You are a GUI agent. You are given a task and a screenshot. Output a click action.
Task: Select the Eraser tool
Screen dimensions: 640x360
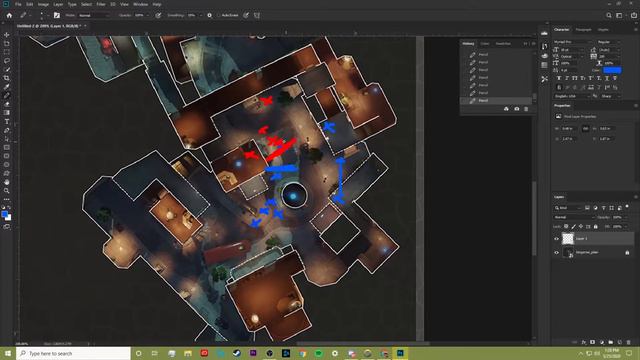(7, 104)
